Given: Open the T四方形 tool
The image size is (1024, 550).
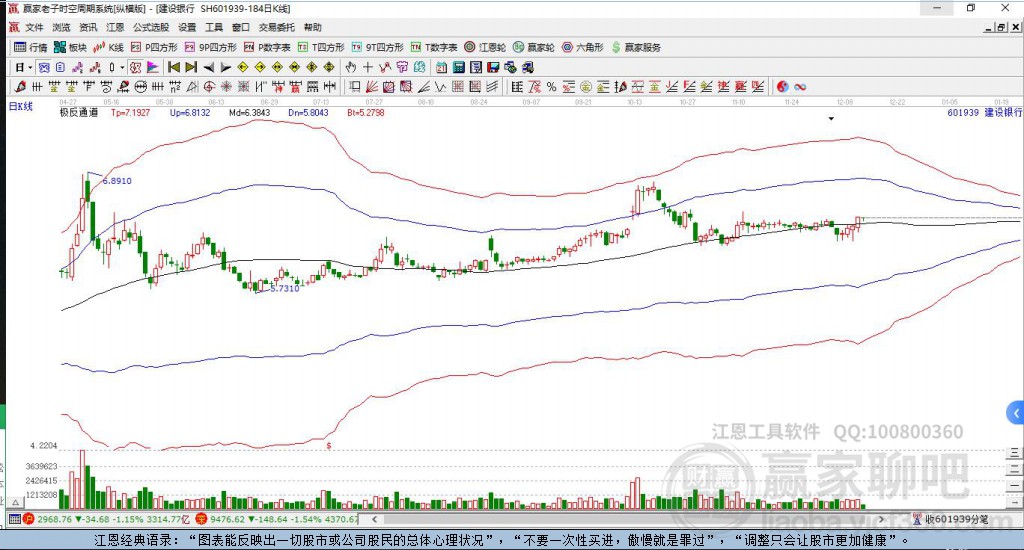Looking at the screenshot, I should (x=321, y=47).
